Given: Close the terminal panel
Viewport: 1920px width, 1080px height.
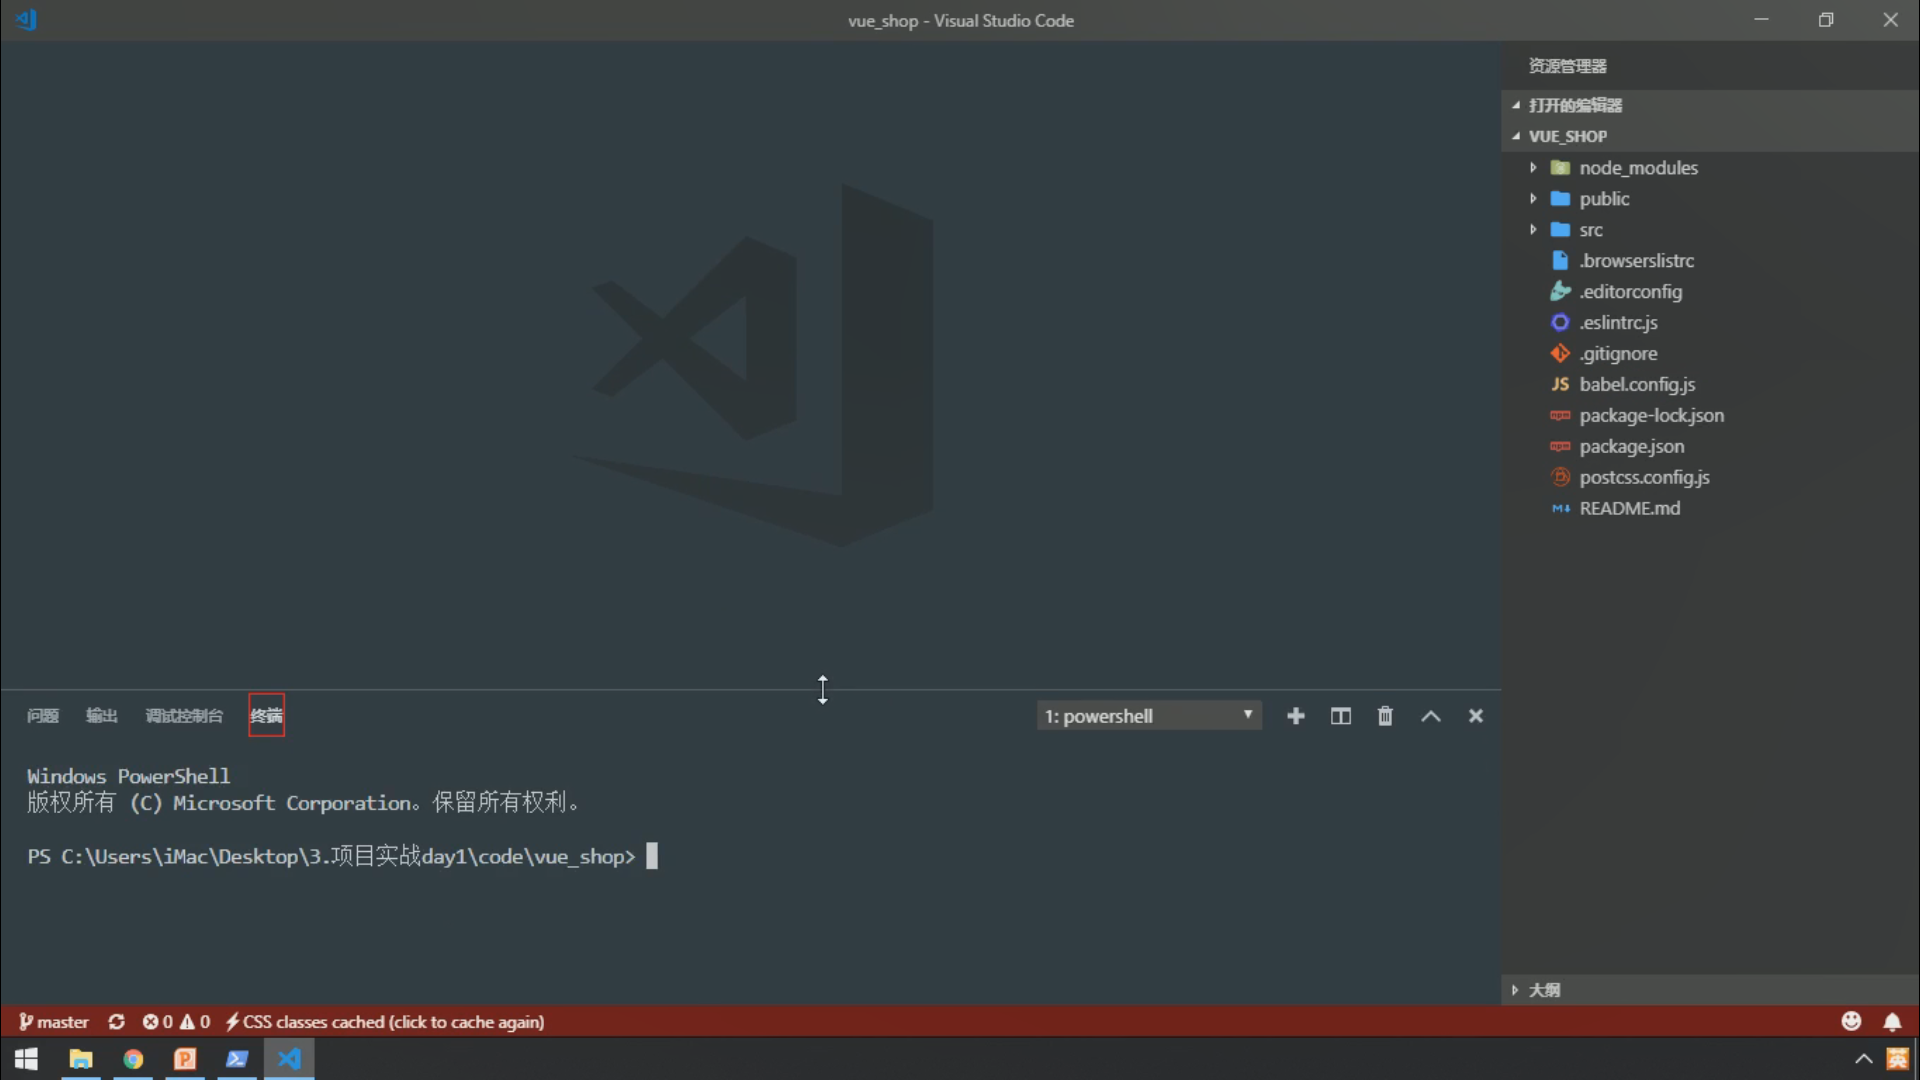Looking at the screenshot, I should pyautogui.click(x=1476, y=716).
